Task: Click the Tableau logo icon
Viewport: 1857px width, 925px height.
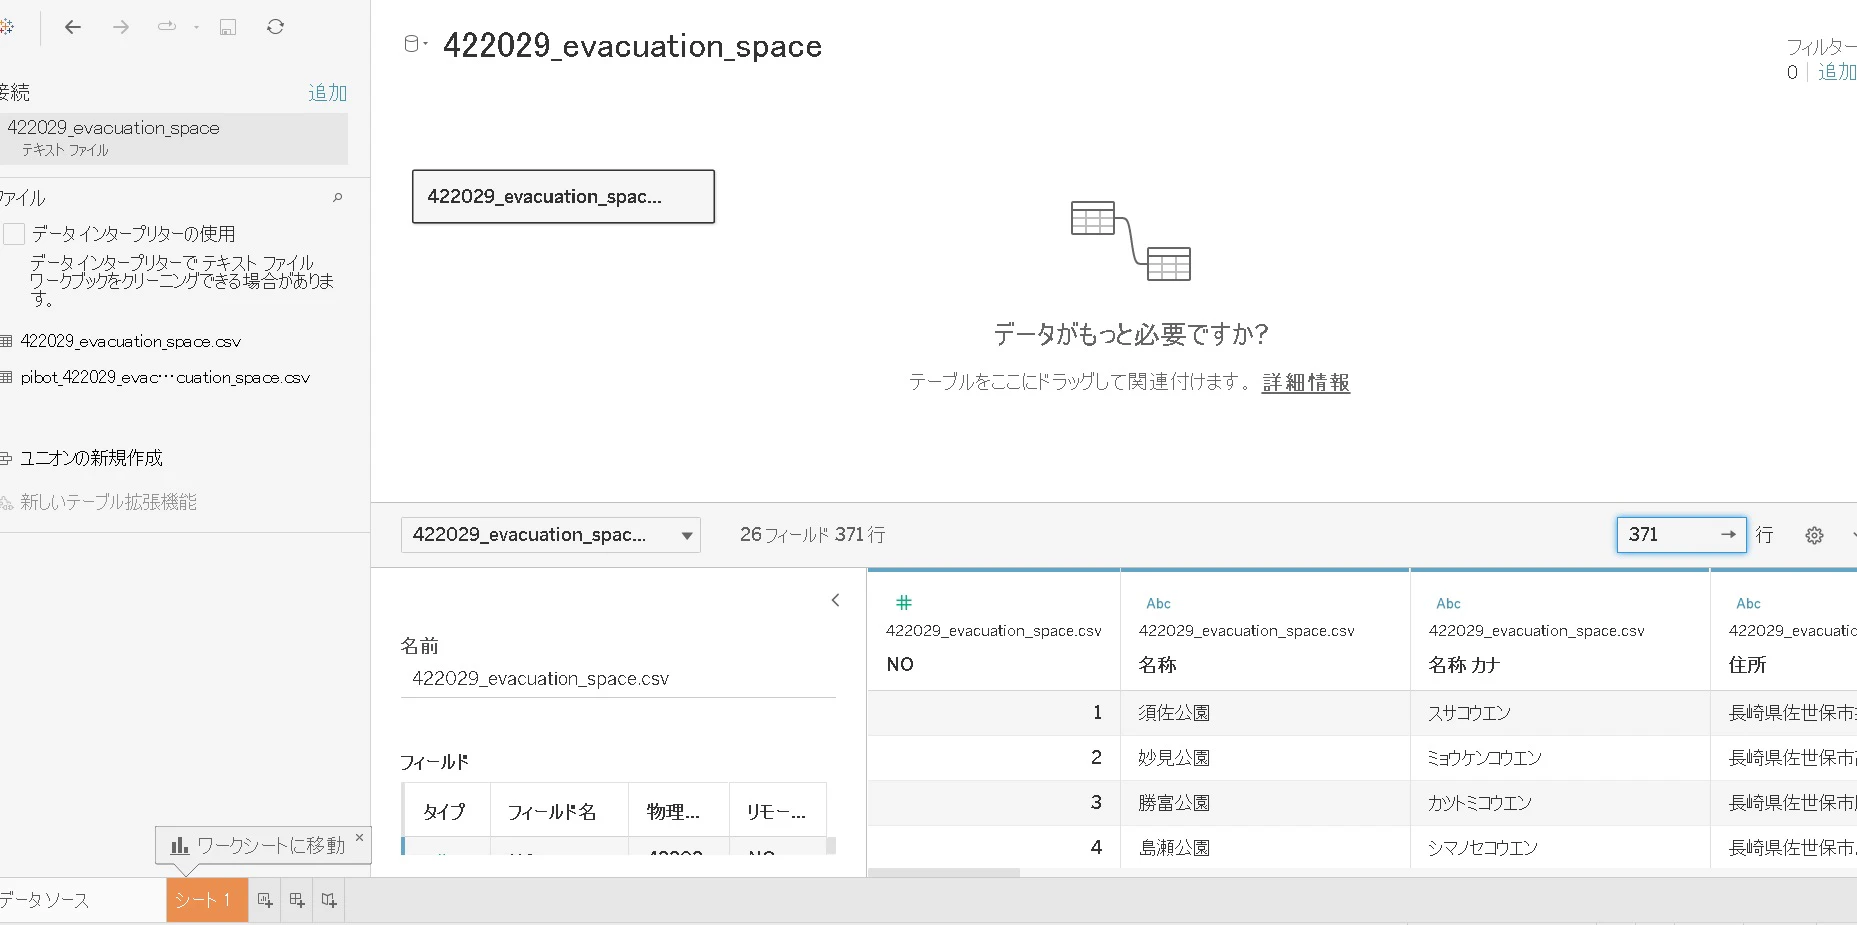Action: click(6, 27)
